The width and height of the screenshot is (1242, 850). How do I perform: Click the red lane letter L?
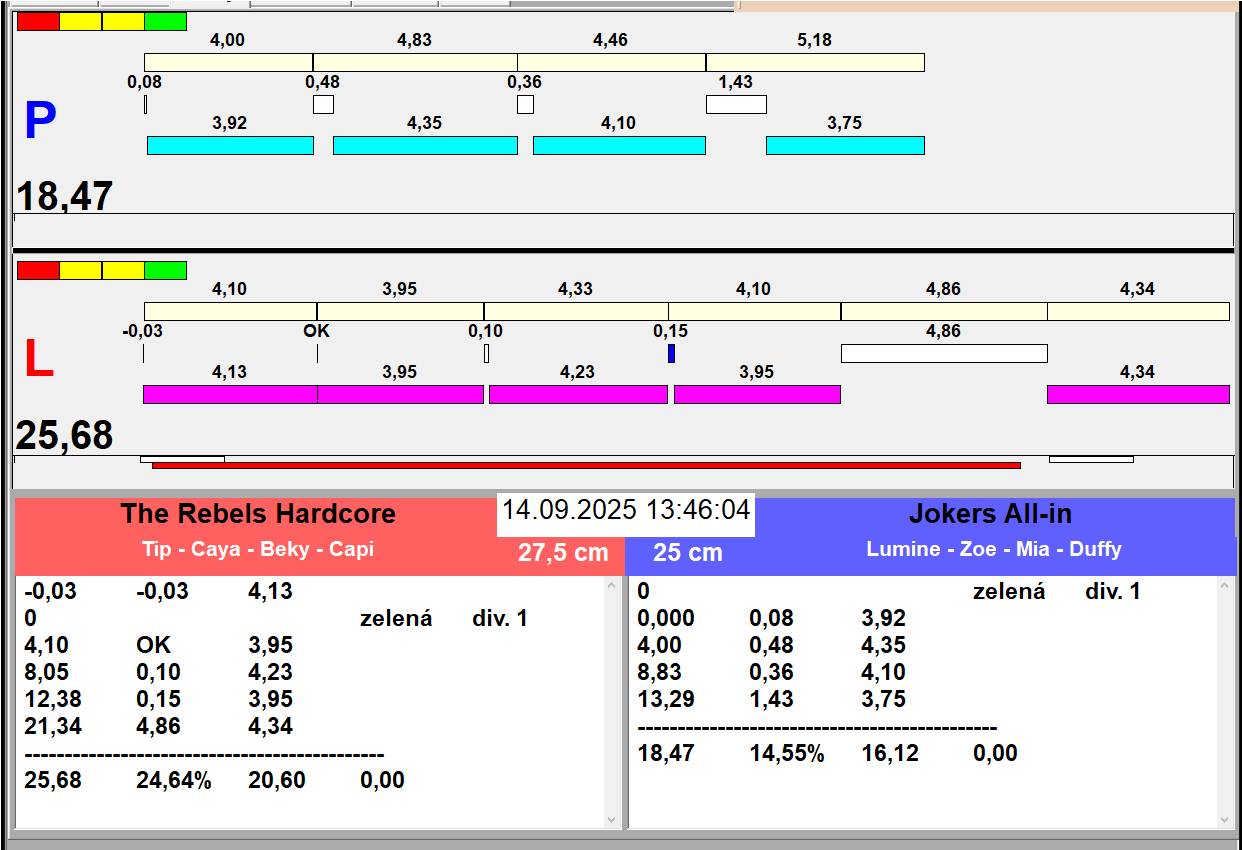click(x=39, y=360)
